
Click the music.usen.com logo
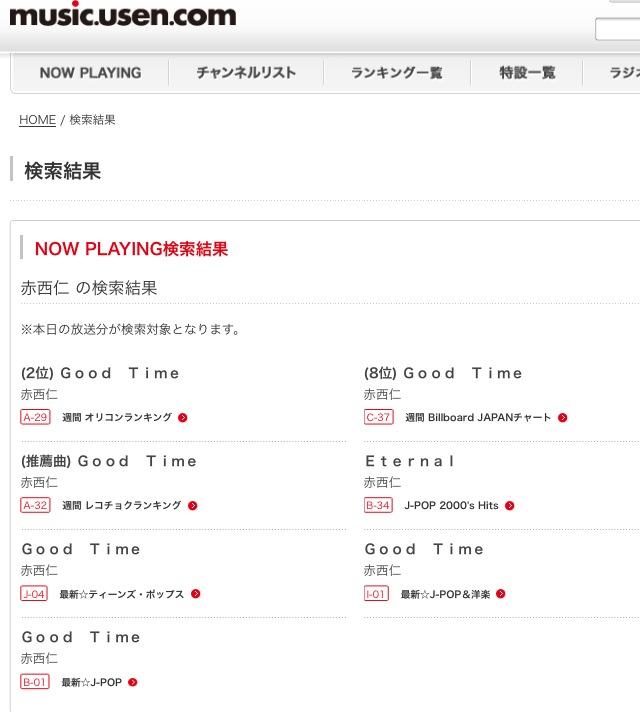[123, 15]
